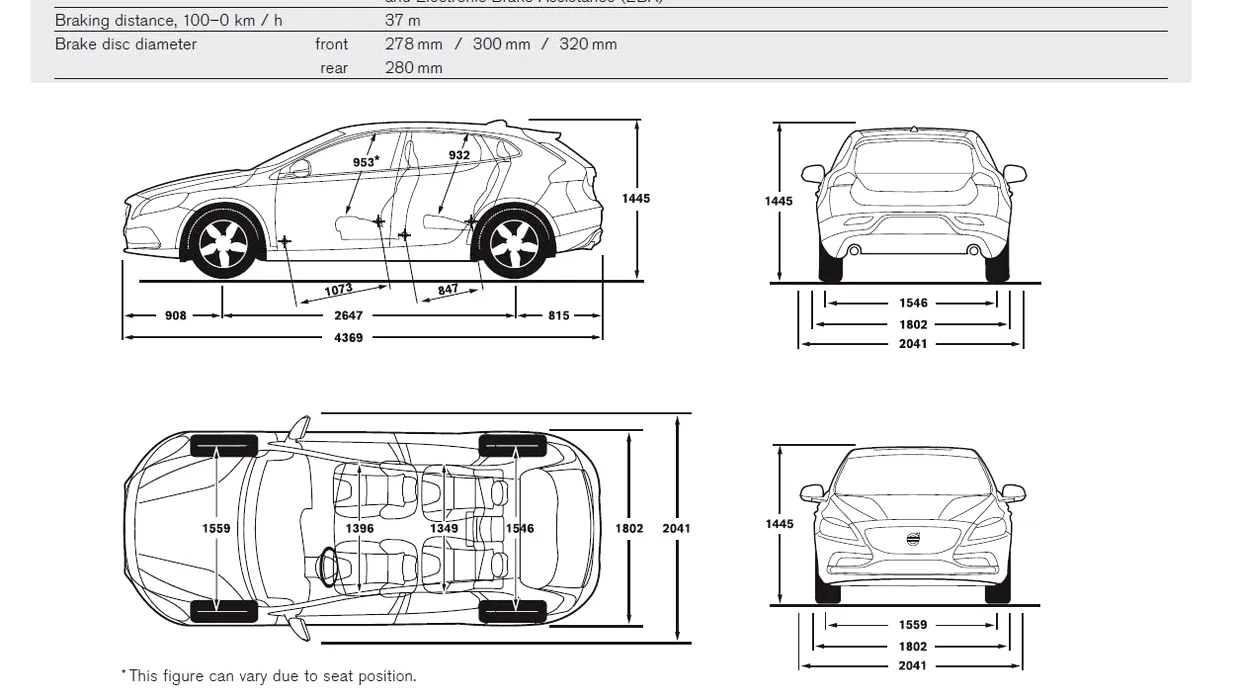Select "1802" width beside top view
Viewport: 1239px width, 700px height.
(629, 528)
